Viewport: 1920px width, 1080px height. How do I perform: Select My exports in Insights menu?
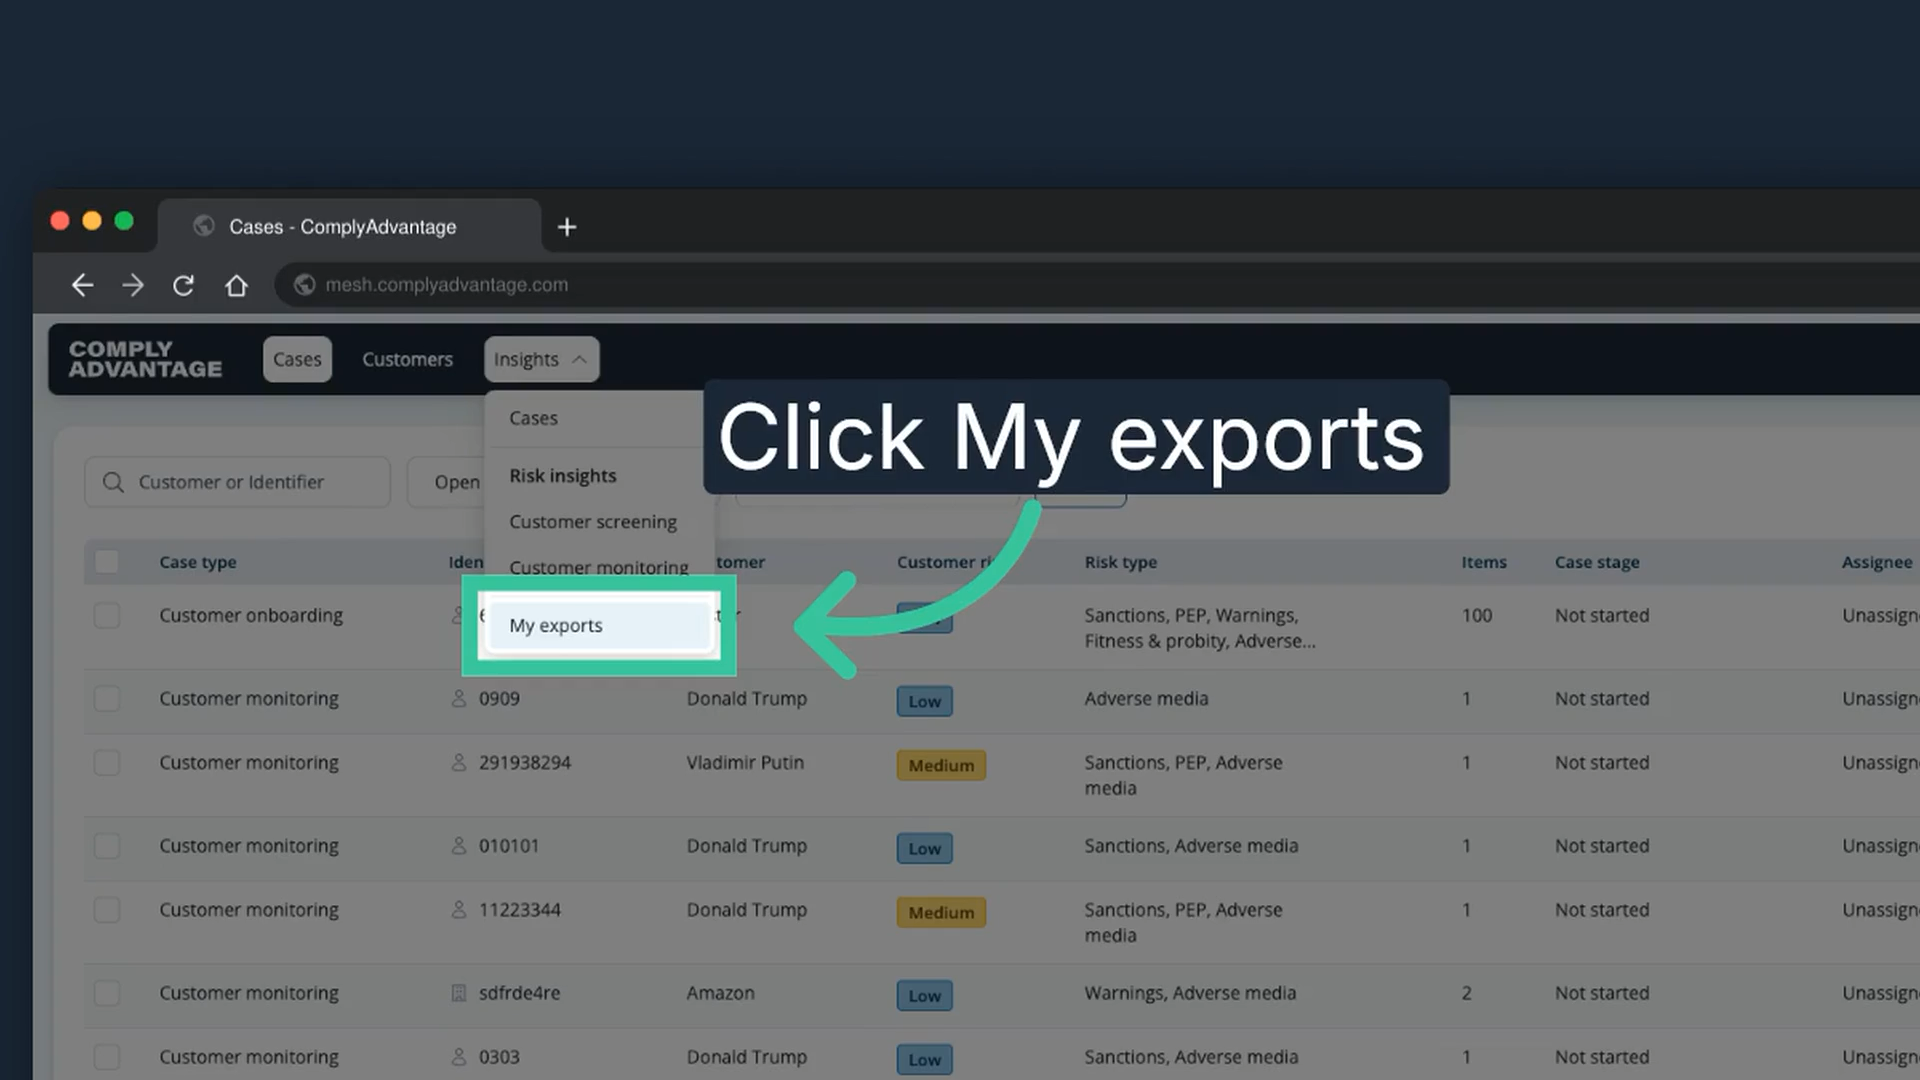click(x=598, y=626)
